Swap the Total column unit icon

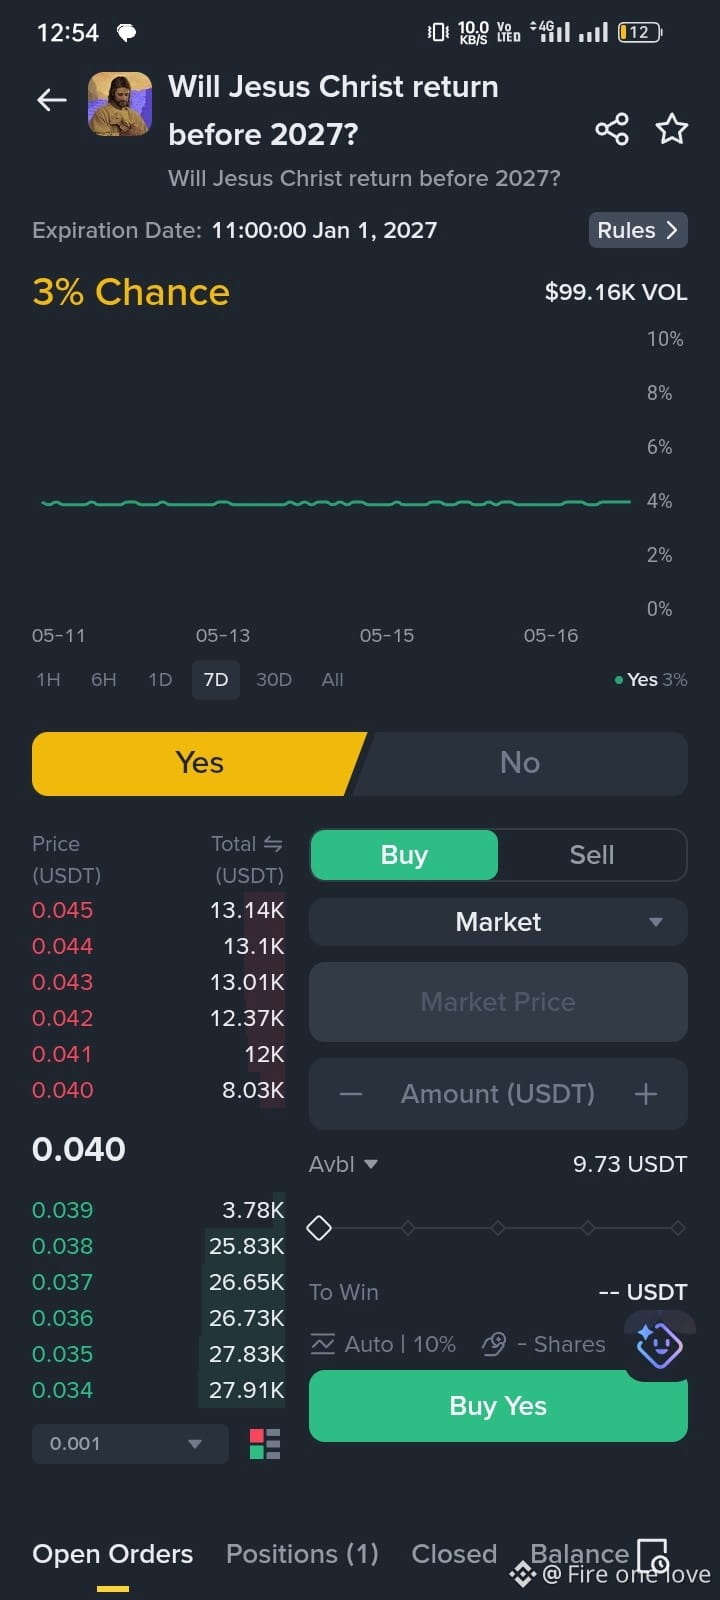coord(273,844)
